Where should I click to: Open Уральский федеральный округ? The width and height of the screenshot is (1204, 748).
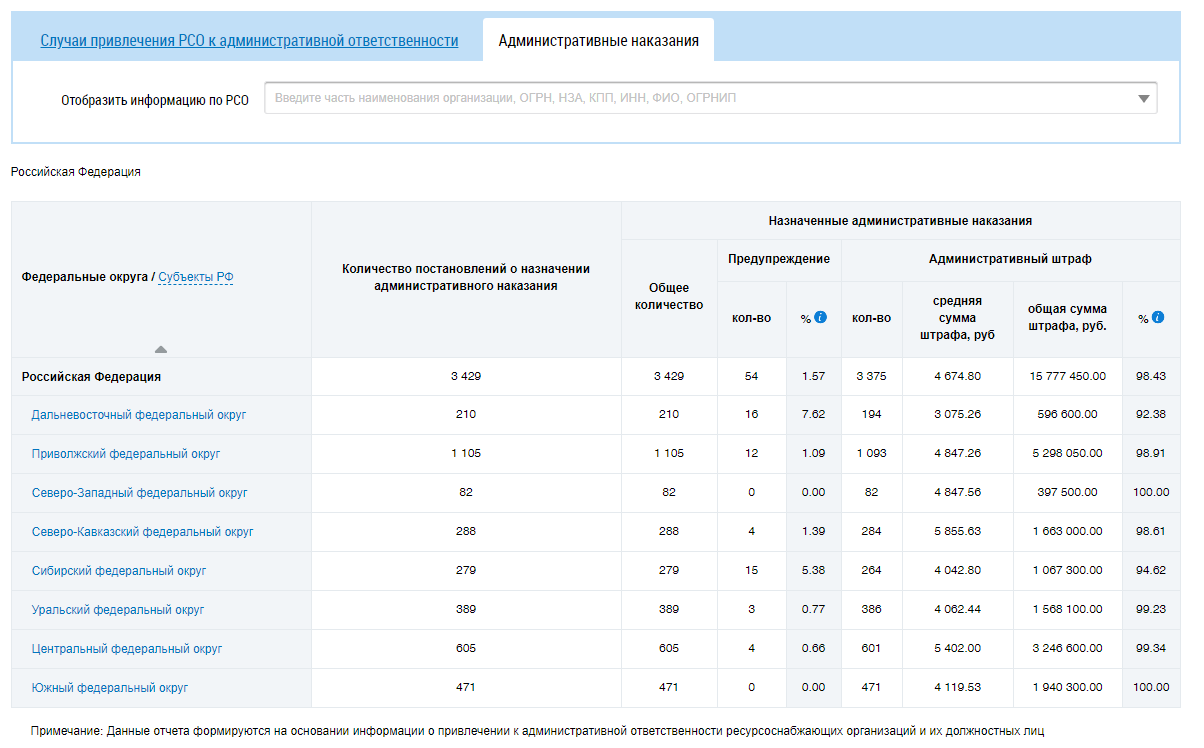click(118, 610)
